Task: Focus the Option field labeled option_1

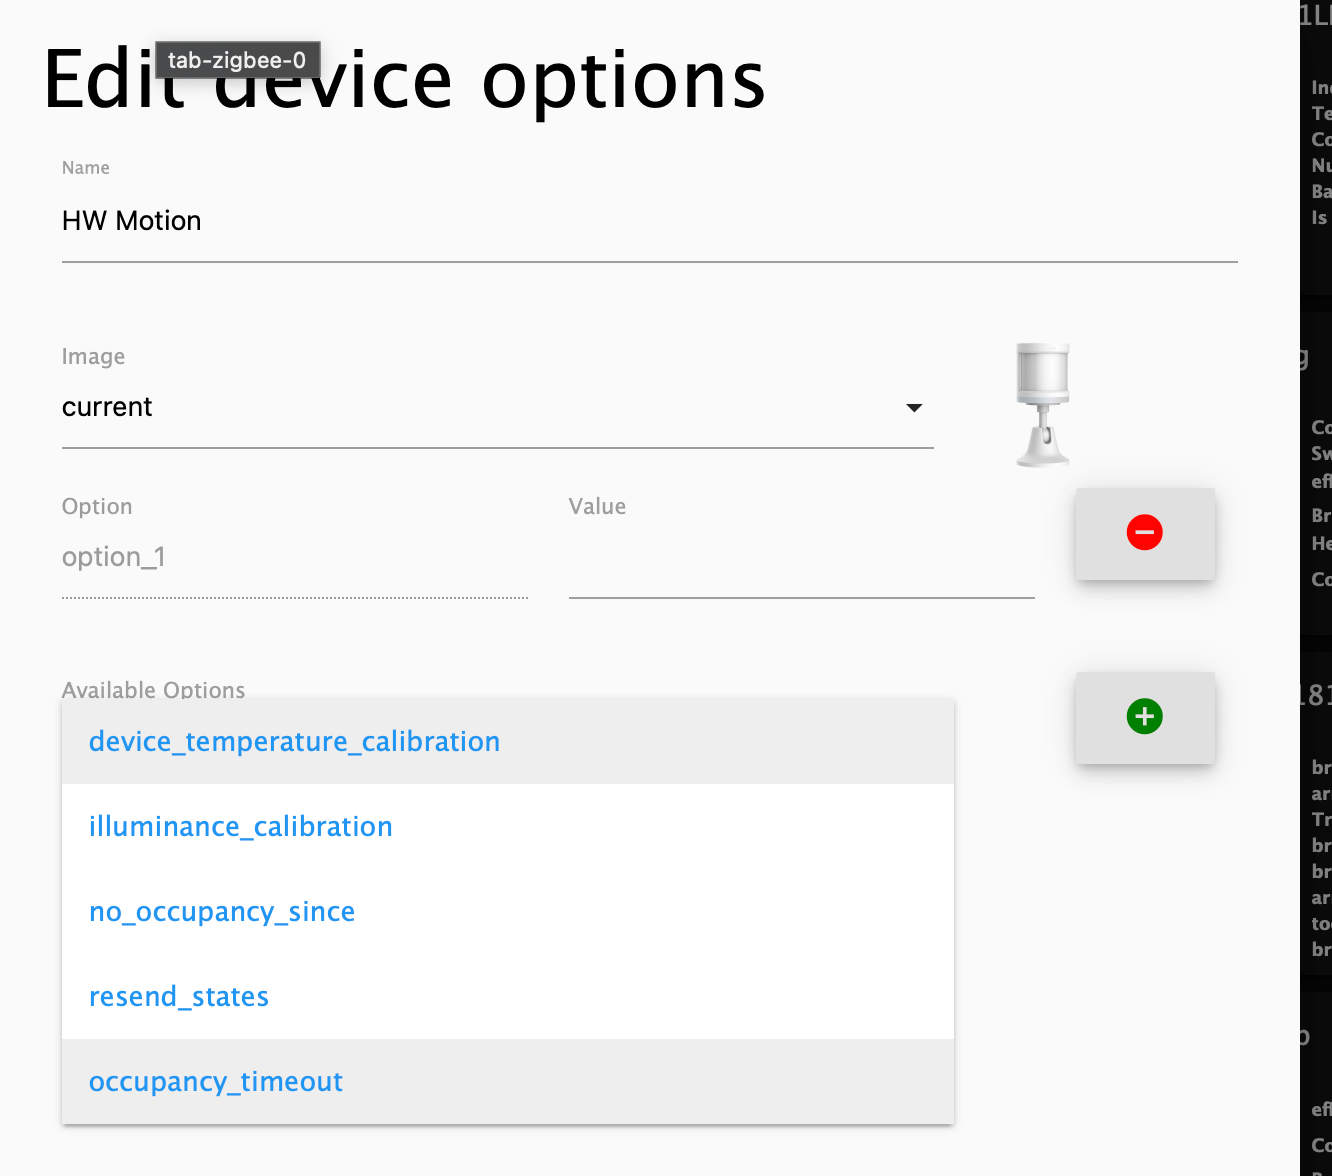Action: click(x=294, y=557)
